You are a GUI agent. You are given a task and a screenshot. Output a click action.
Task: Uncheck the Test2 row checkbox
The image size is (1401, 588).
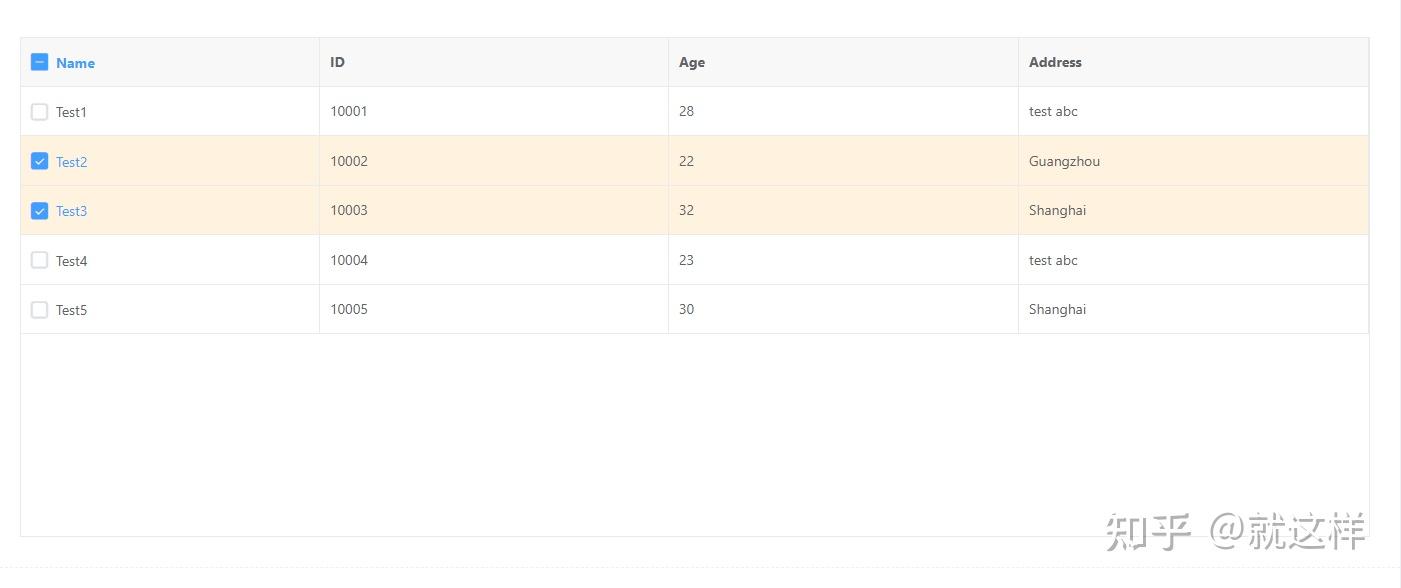39,160
